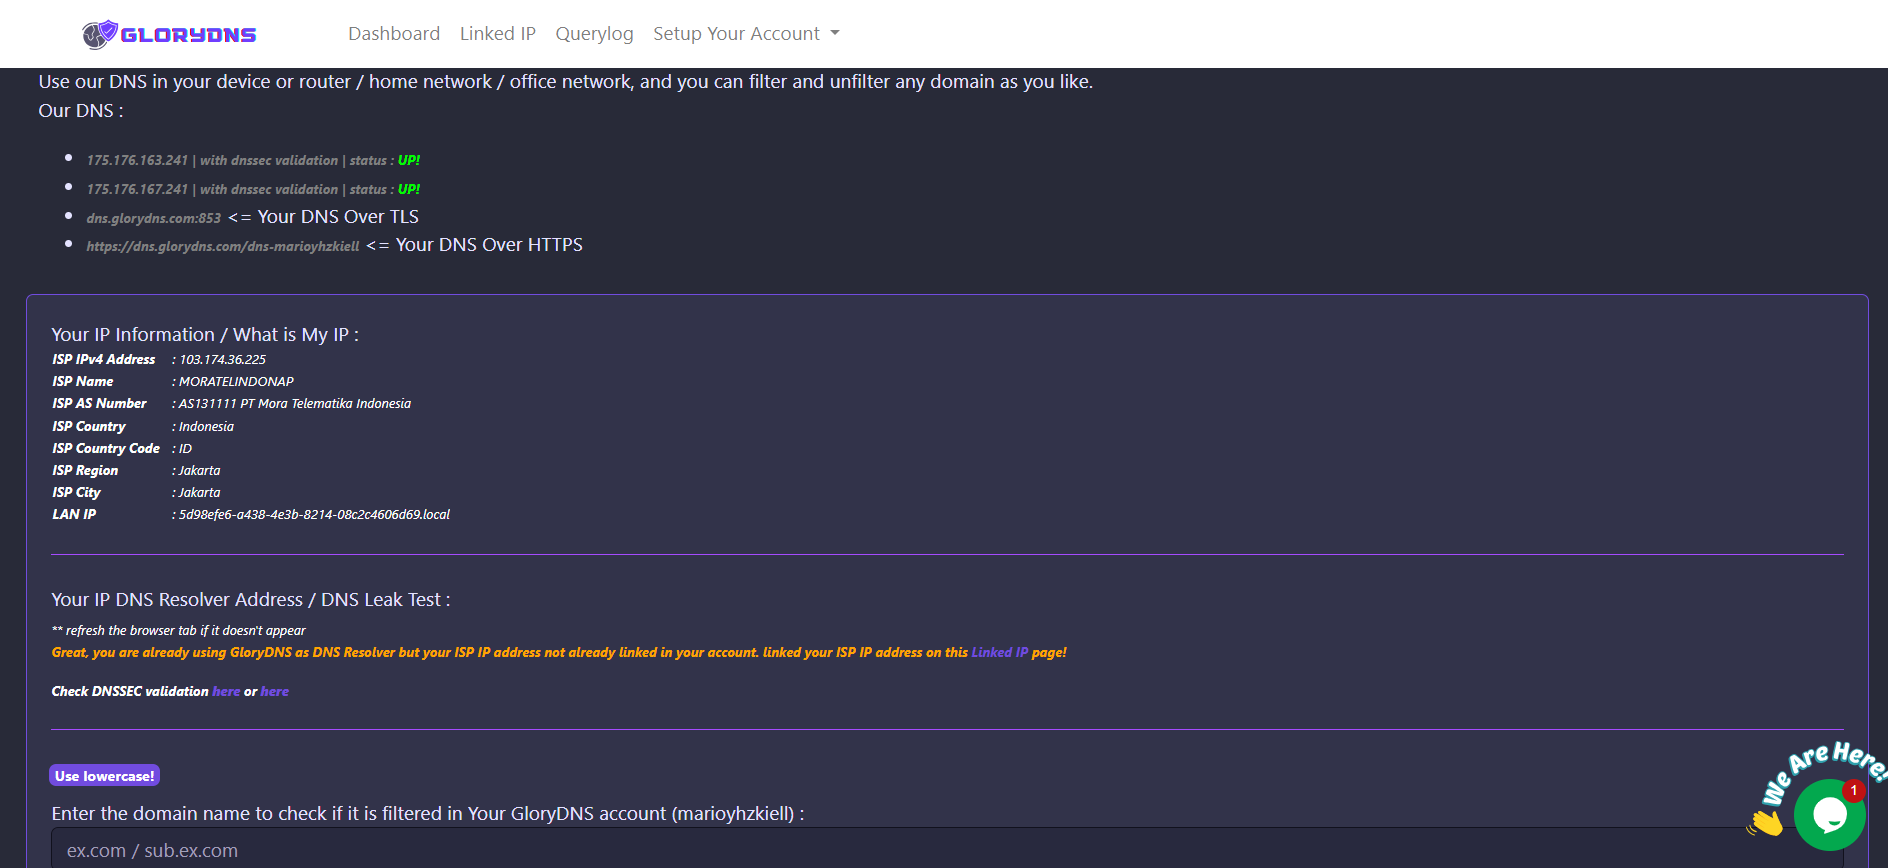The width and height of the screenshot is (1888, 868).
Task: Click the ISP Country Code value ID
Action: tap(185, 449)
